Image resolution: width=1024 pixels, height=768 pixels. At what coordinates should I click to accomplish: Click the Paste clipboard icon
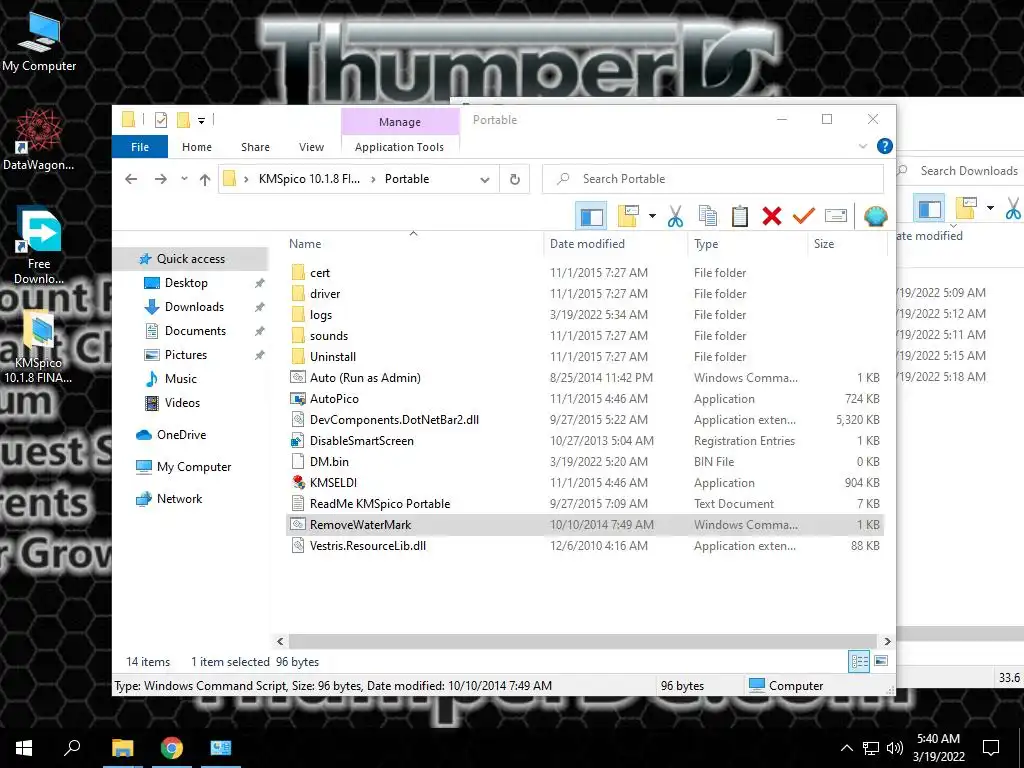739,216
